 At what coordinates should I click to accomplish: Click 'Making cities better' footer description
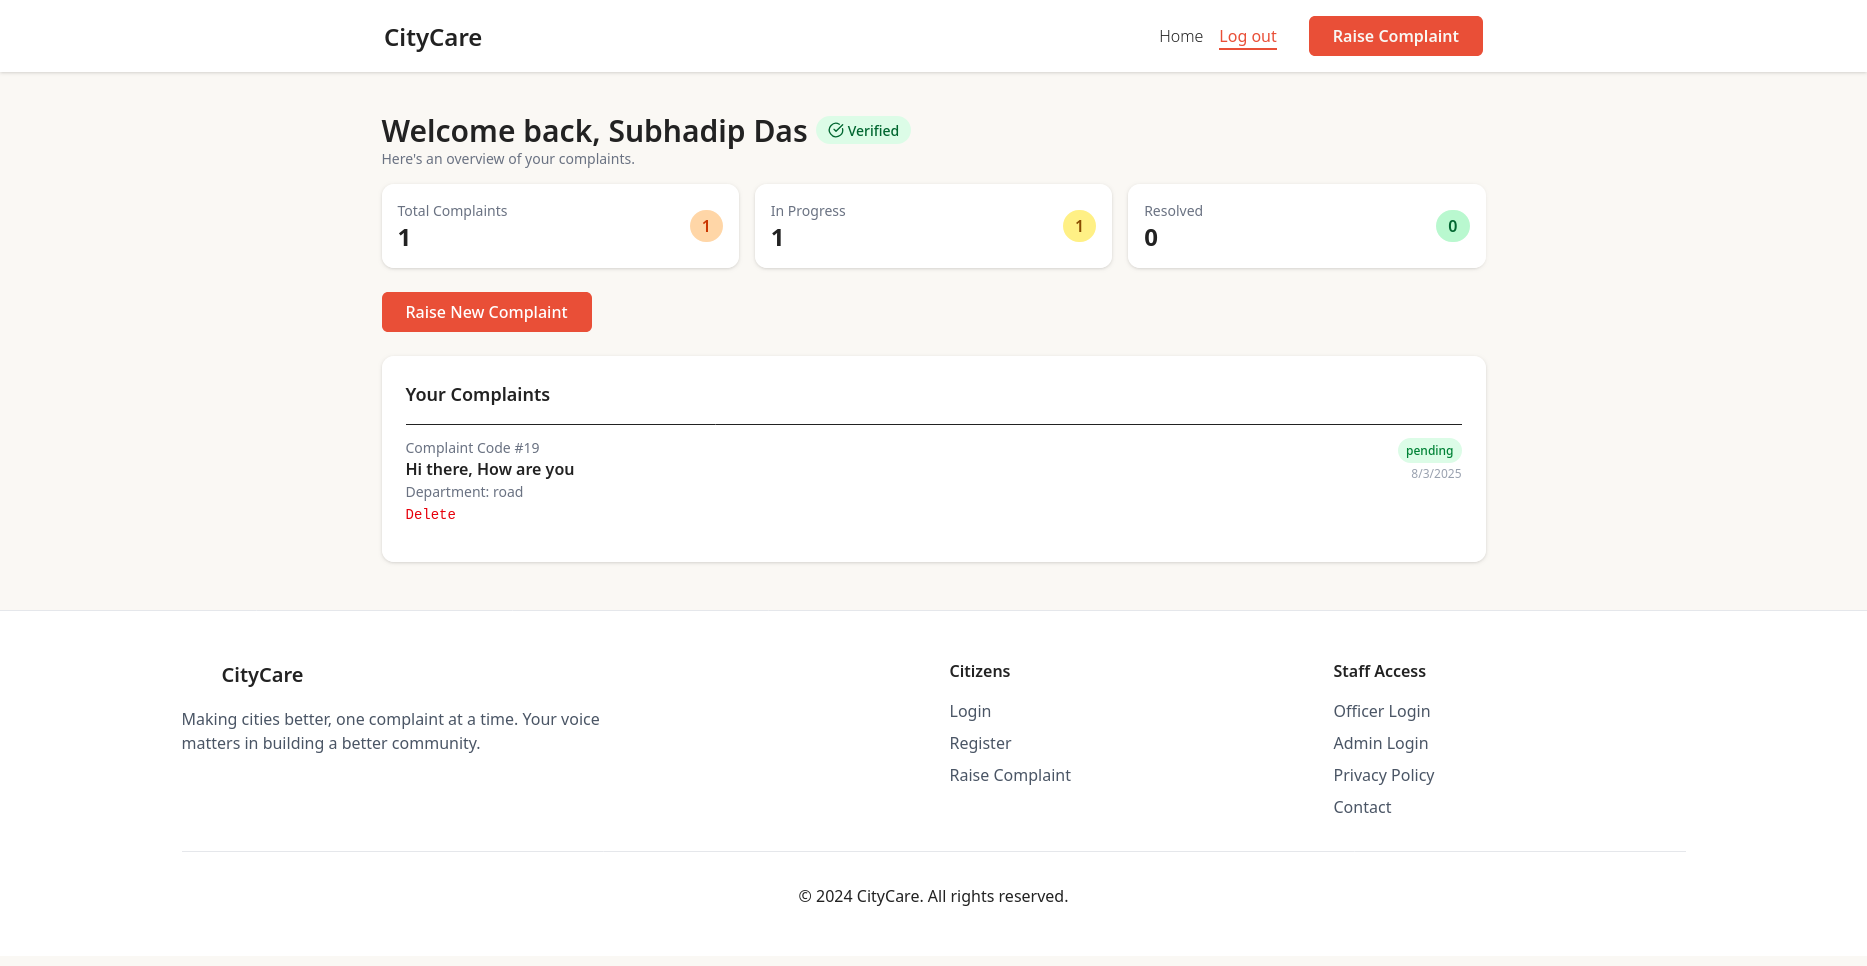pos(390,731)
